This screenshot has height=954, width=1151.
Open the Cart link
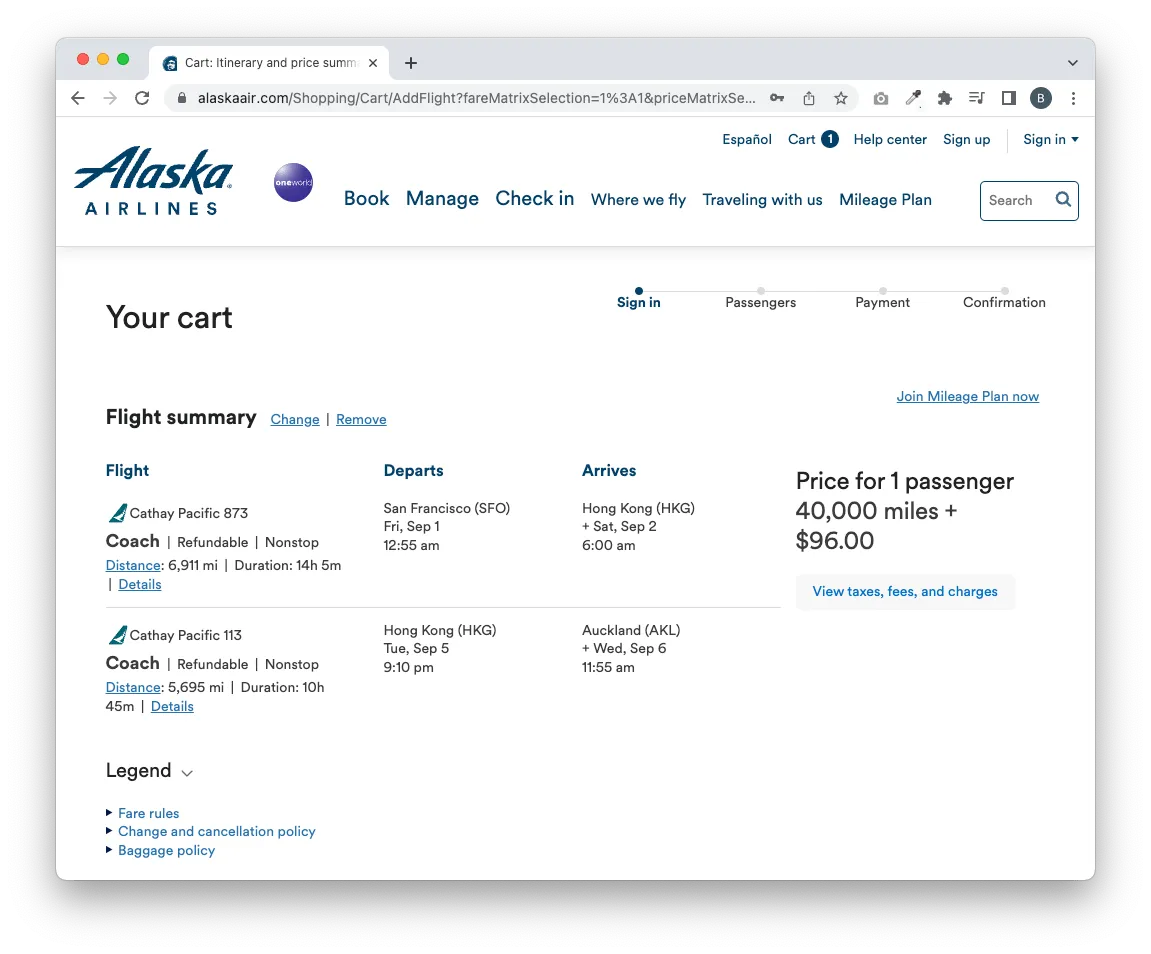coord(802,139)
